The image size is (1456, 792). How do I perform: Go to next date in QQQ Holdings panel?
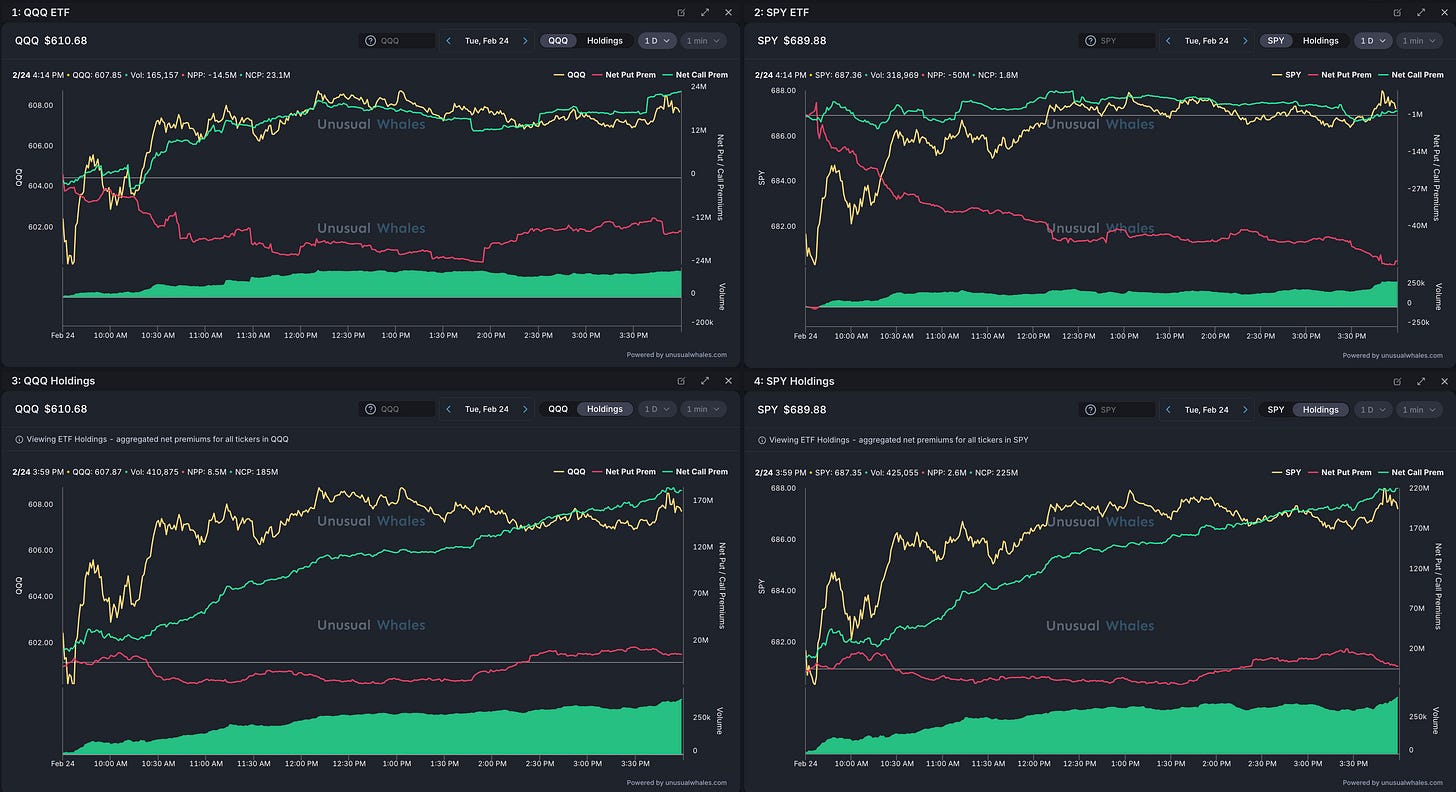[x=525, y=409]
